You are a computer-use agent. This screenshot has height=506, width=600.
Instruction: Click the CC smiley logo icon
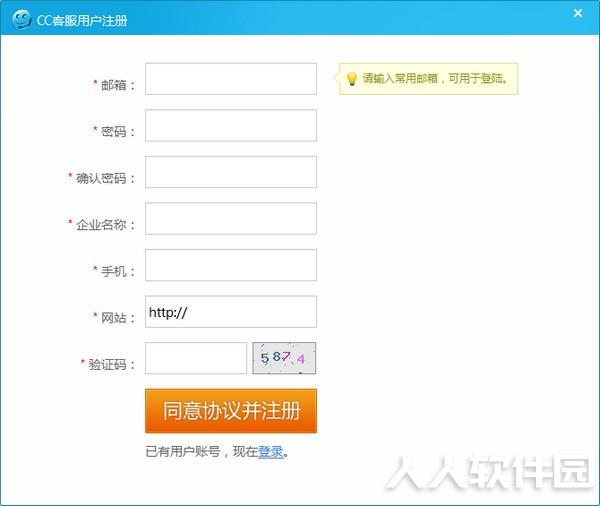[x=21, y=19]
